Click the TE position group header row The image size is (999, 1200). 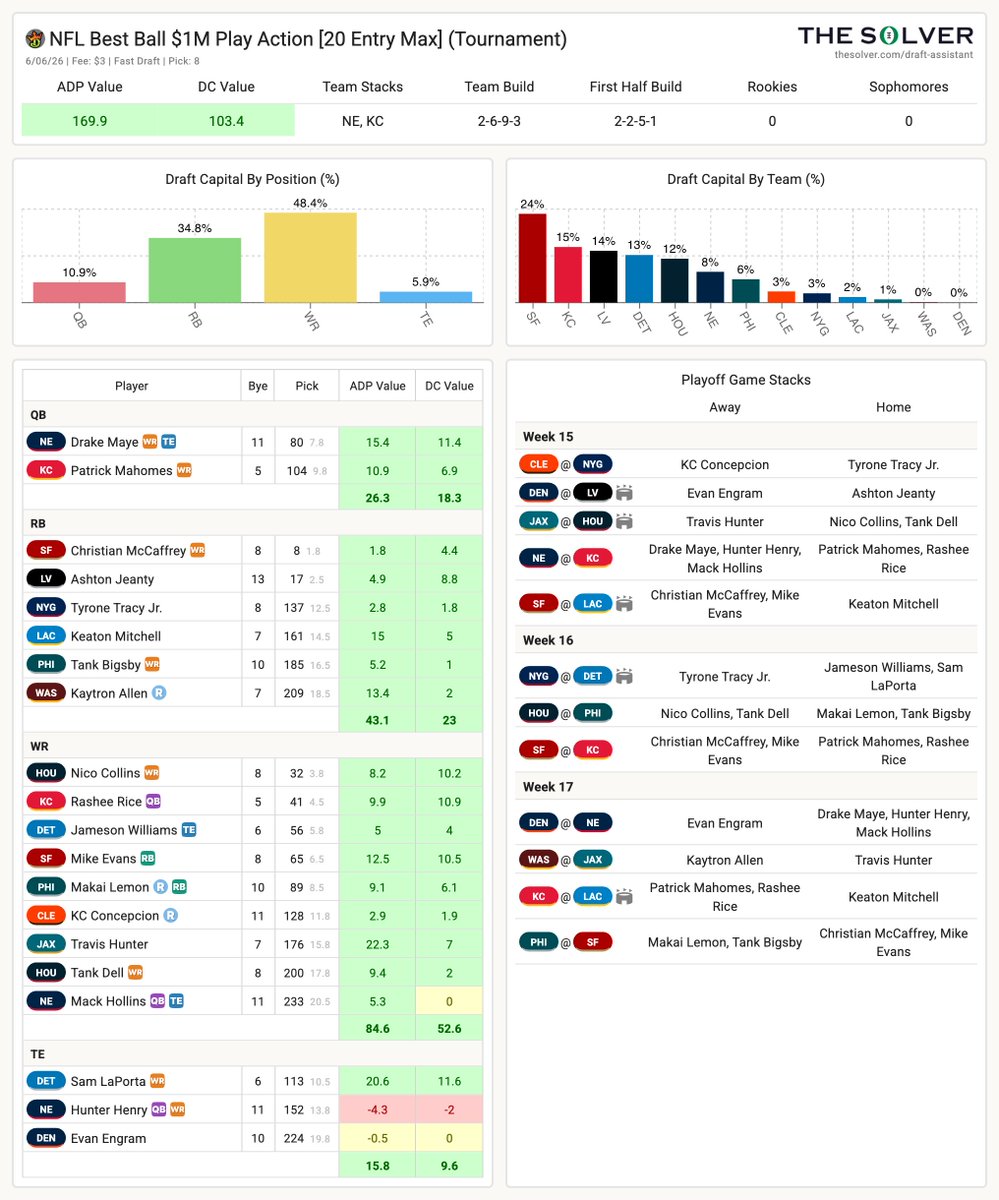pyautogui.click(x=253, y=1054)
